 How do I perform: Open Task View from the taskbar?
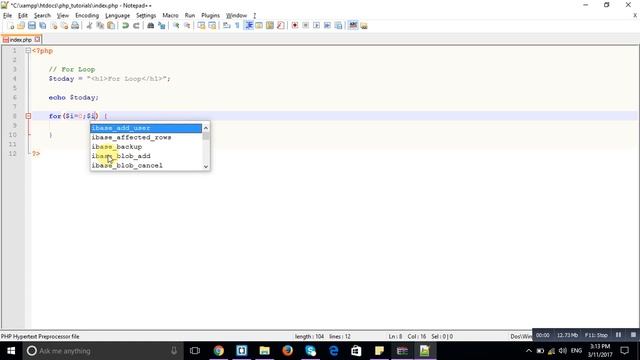(x=195, y=351)
